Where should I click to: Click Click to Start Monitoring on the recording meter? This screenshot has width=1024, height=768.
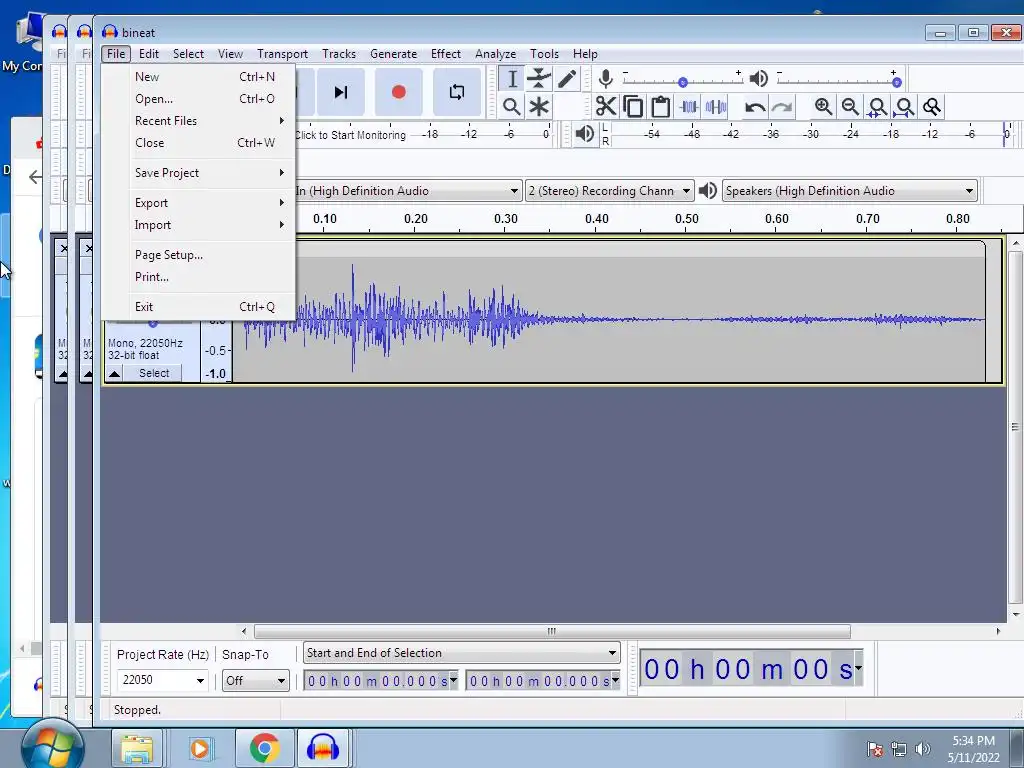[350, 135]
